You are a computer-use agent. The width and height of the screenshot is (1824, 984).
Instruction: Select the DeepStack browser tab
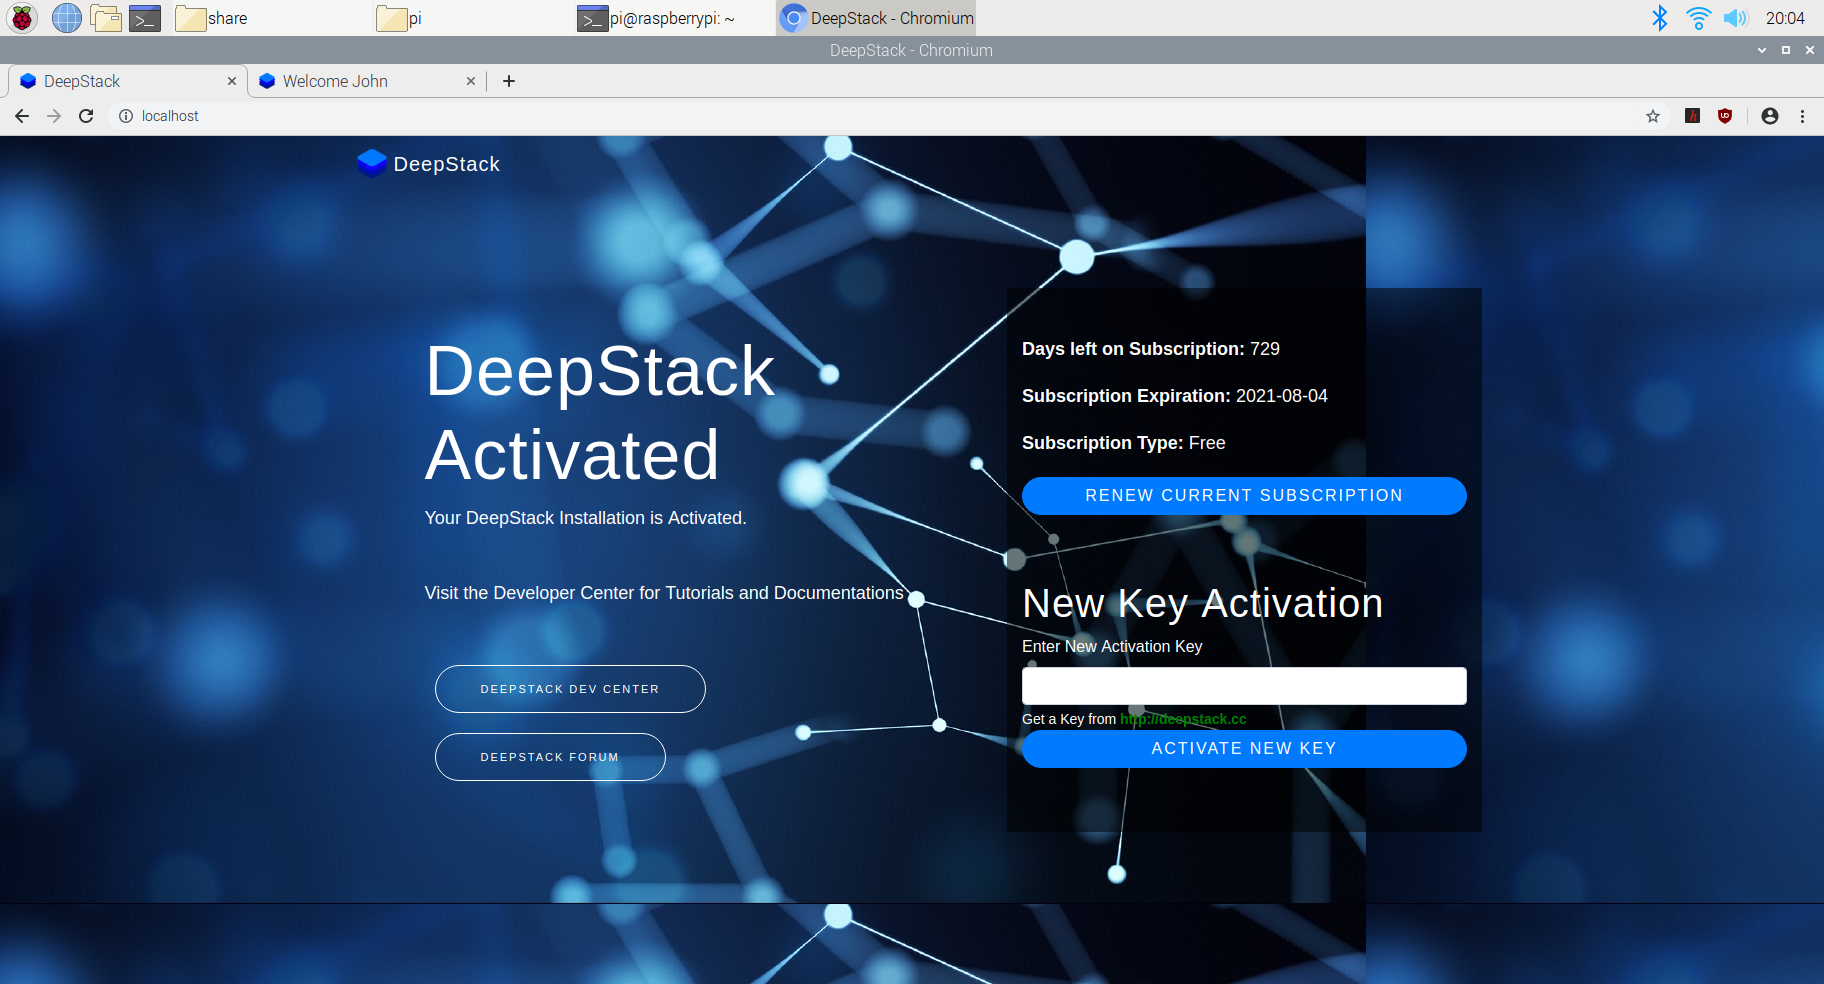(x=110, y=81)
